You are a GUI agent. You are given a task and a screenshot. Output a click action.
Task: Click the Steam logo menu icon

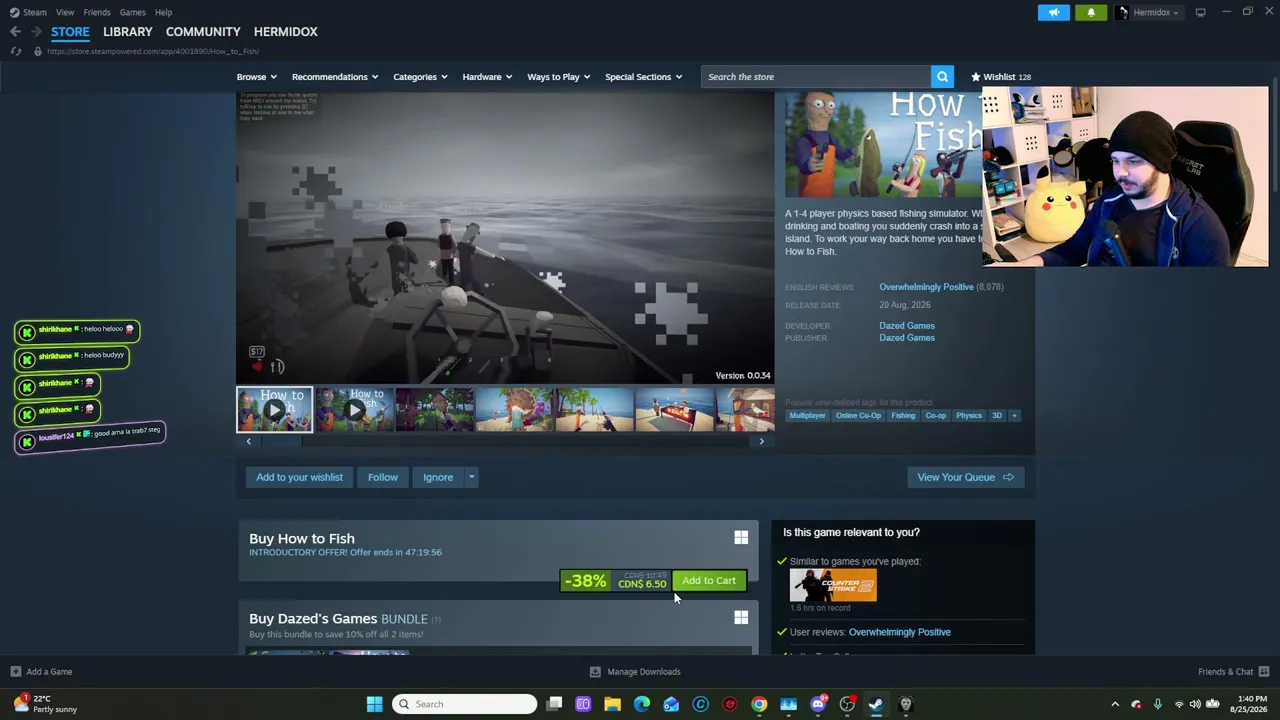click(15, 12)
